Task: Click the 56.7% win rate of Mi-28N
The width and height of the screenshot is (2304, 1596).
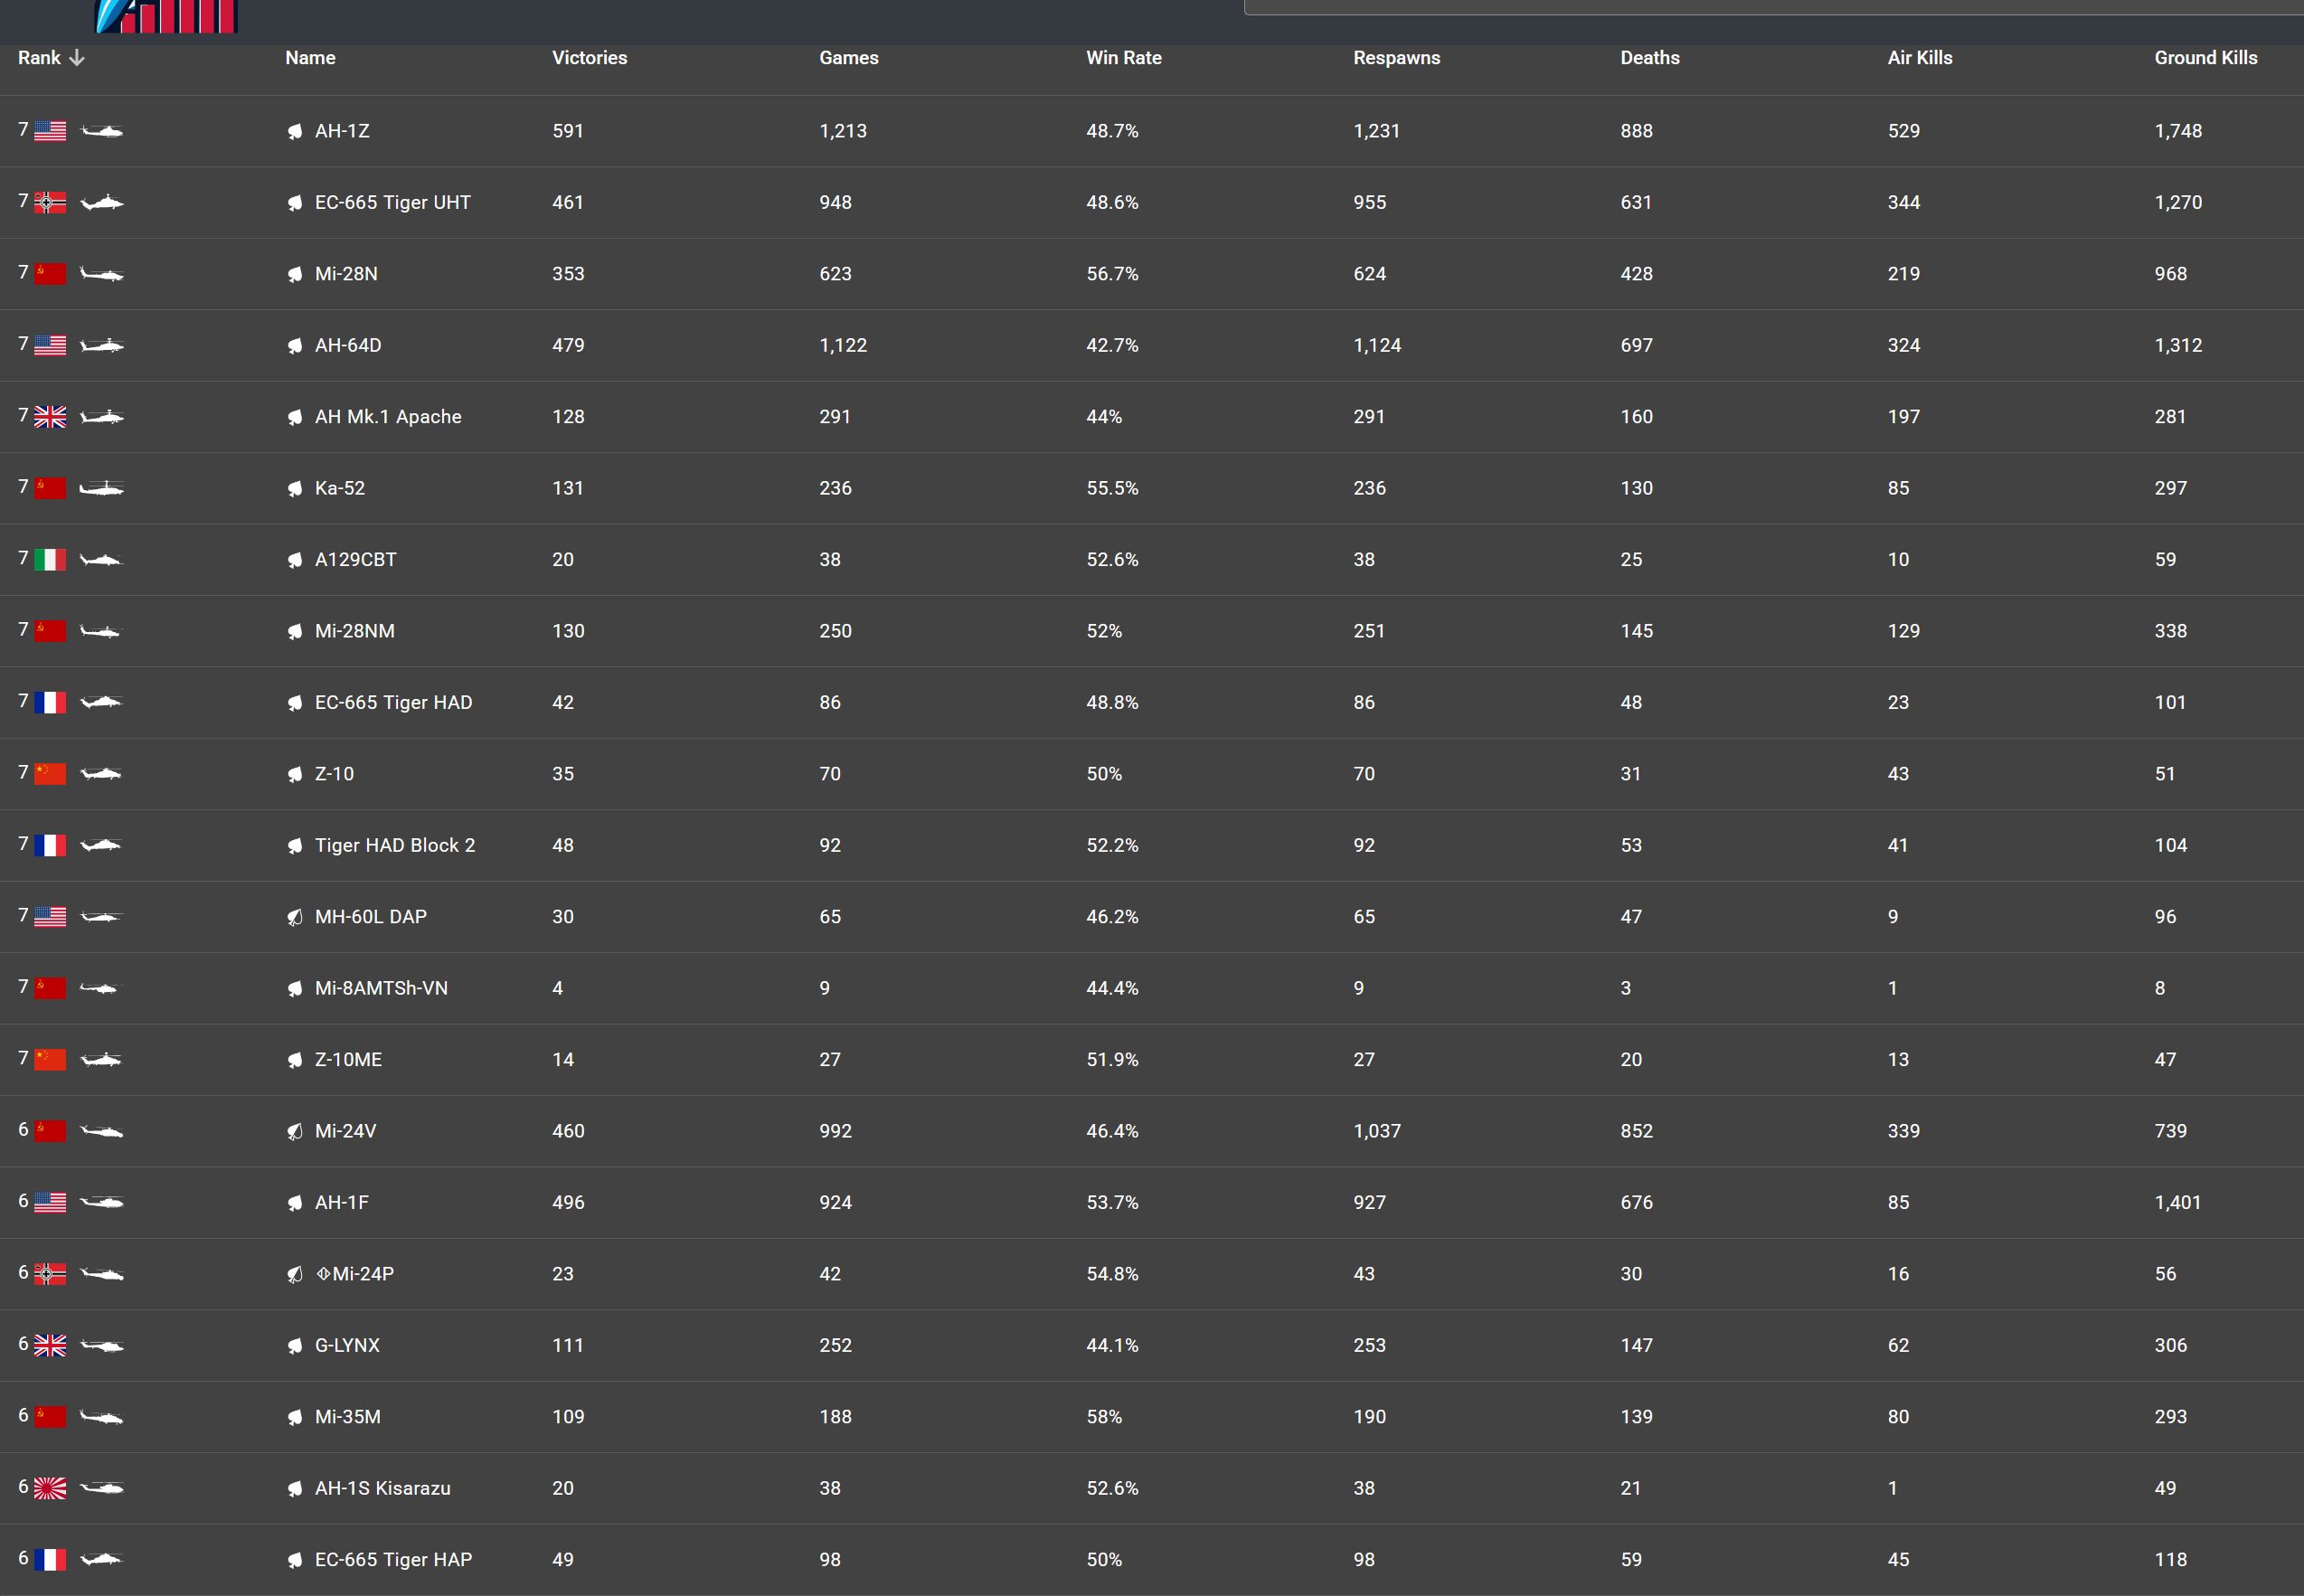Action: point(1113,274)
